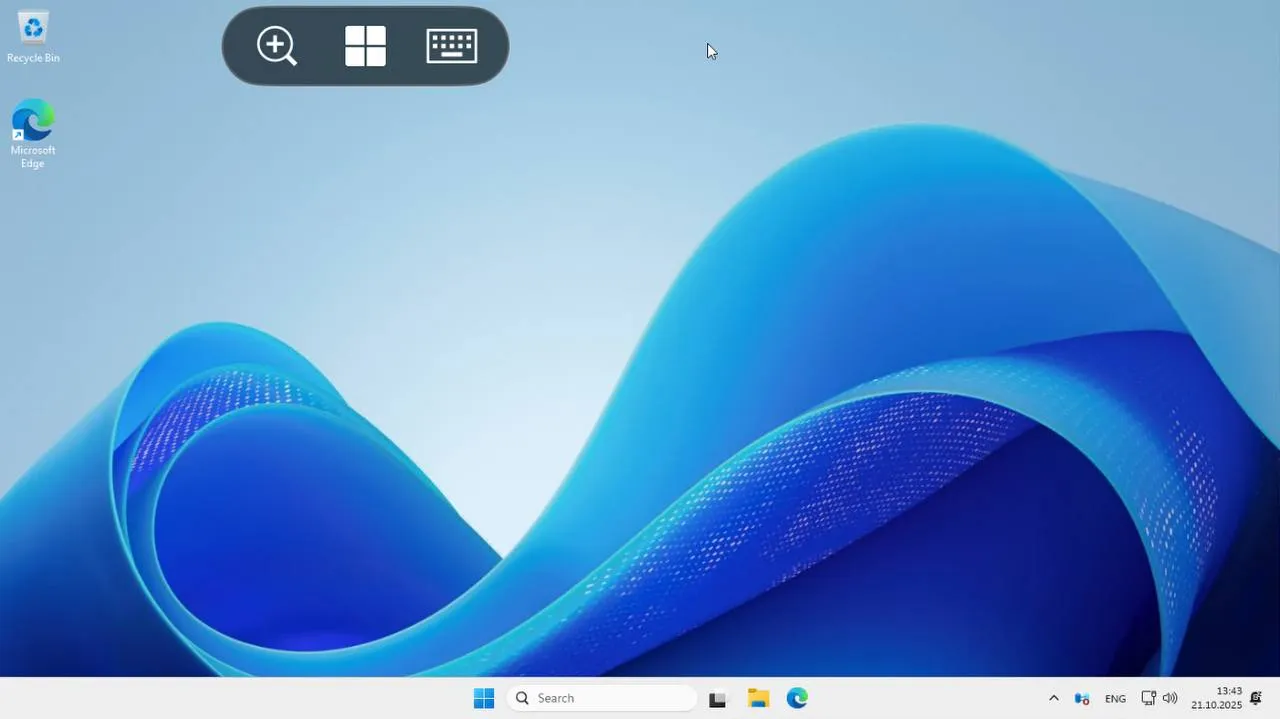Launch File Explorer from the taskbar

click(758, 698)
